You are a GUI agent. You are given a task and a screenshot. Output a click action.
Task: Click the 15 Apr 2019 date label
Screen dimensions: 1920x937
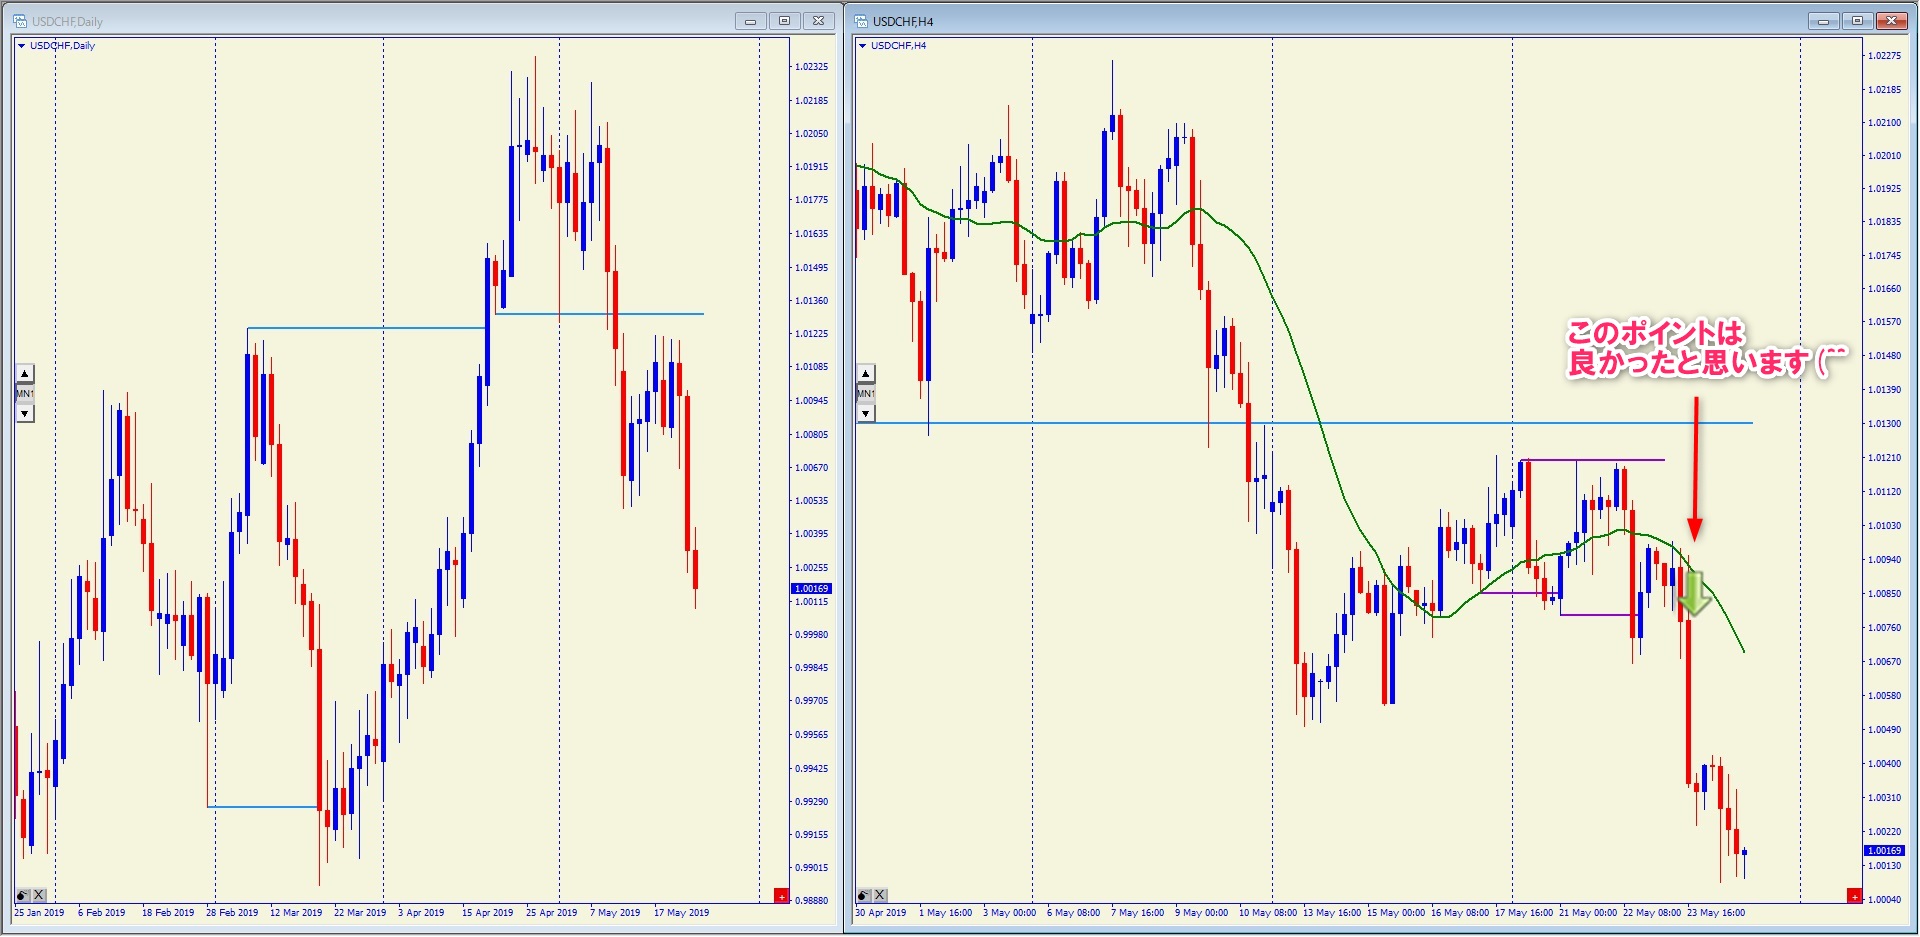(487, 912)
